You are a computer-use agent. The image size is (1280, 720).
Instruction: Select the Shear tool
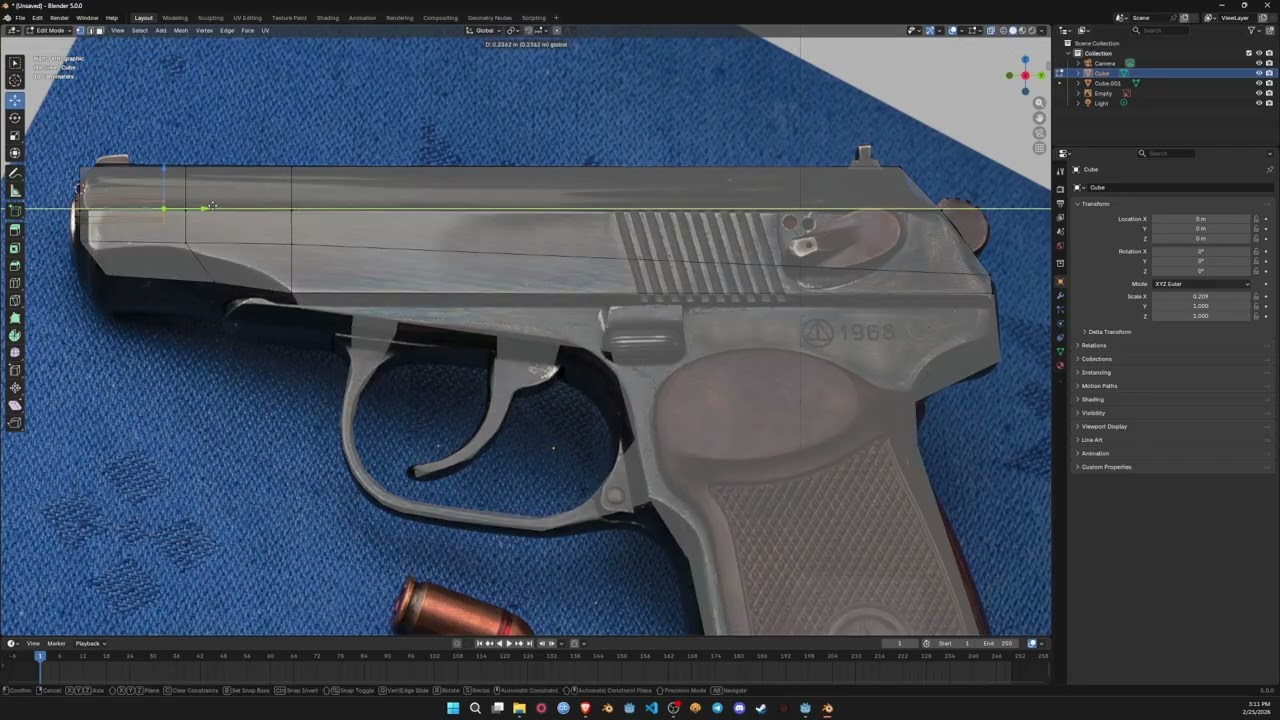pos(15,406)
